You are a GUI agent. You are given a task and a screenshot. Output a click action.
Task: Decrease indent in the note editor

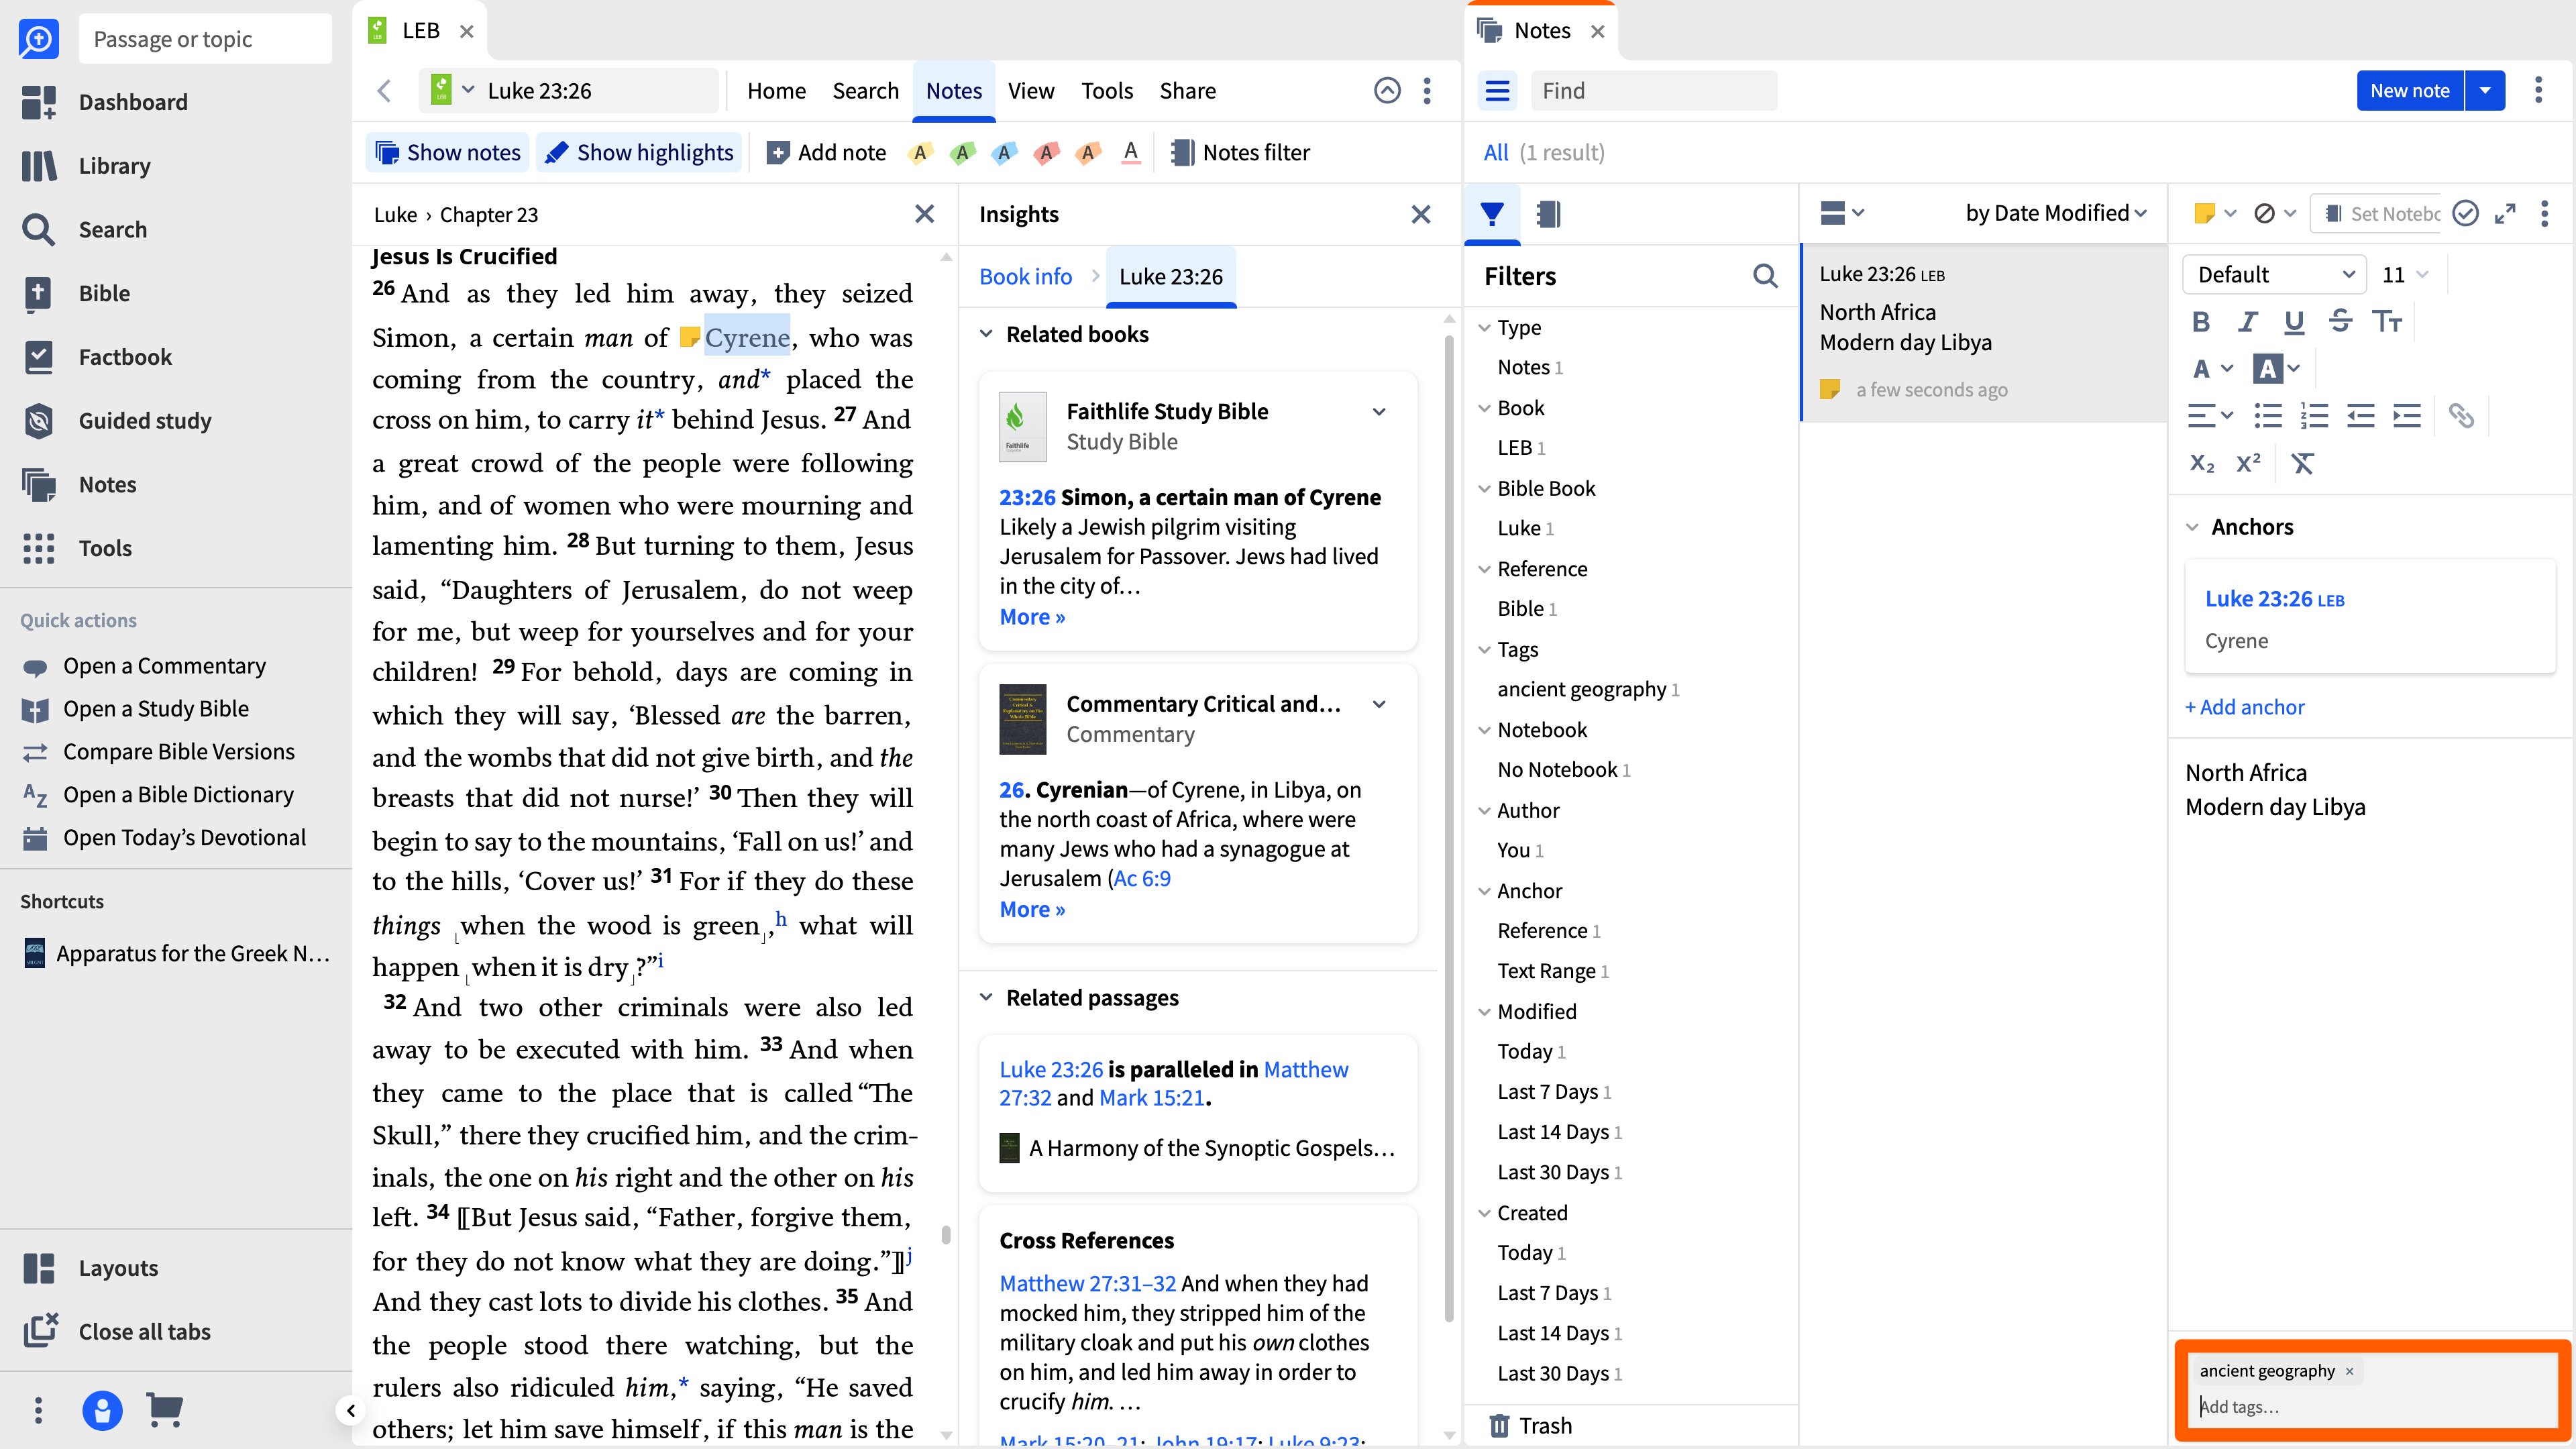(2360, 416)
